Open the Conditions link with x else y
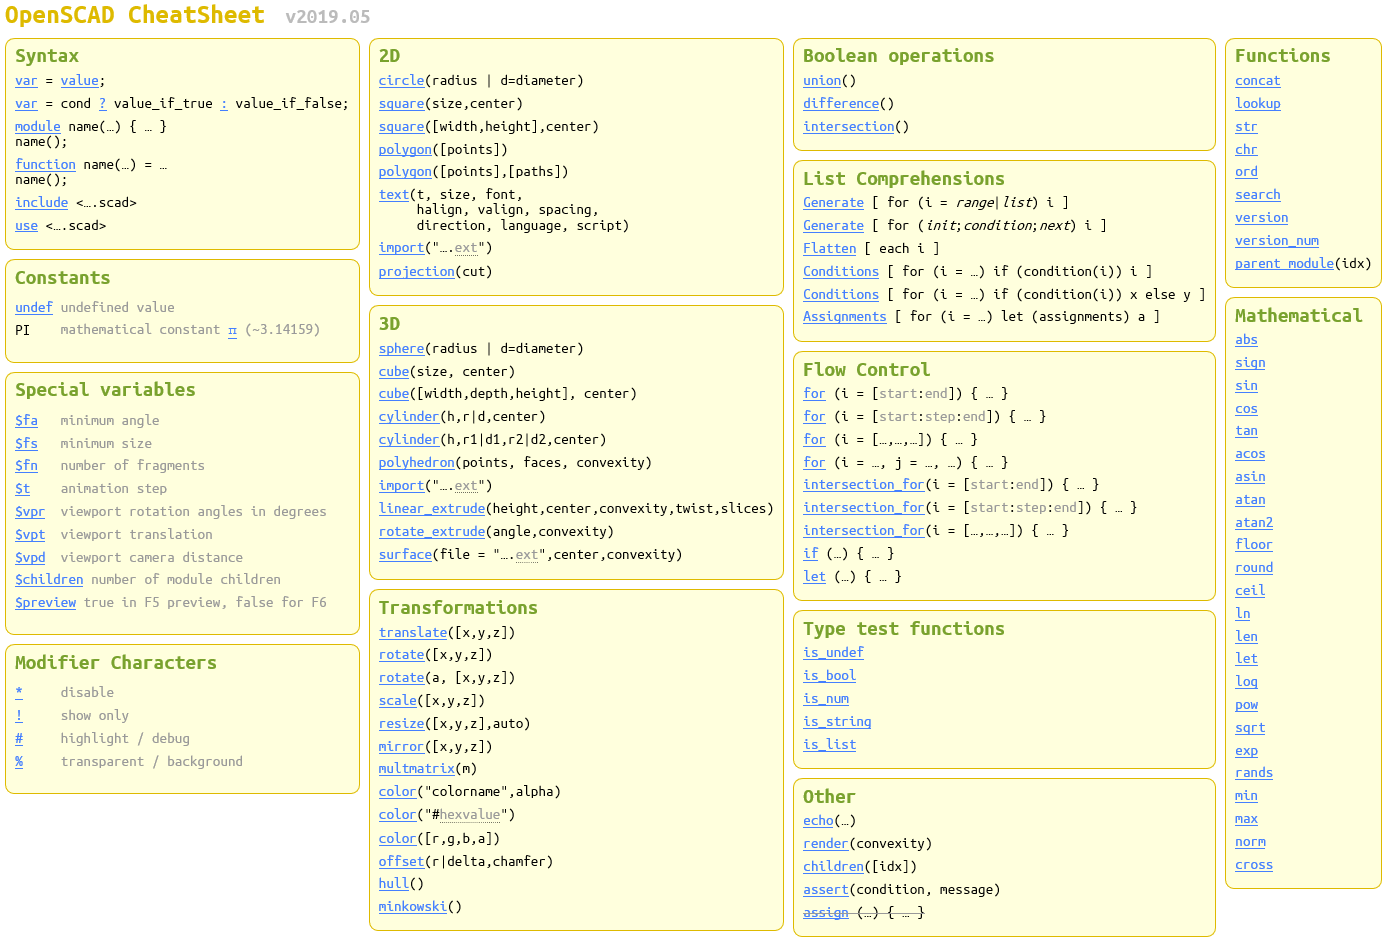Image resolution: width=1396 pixels, height=945 pixels. click(841, 295)
